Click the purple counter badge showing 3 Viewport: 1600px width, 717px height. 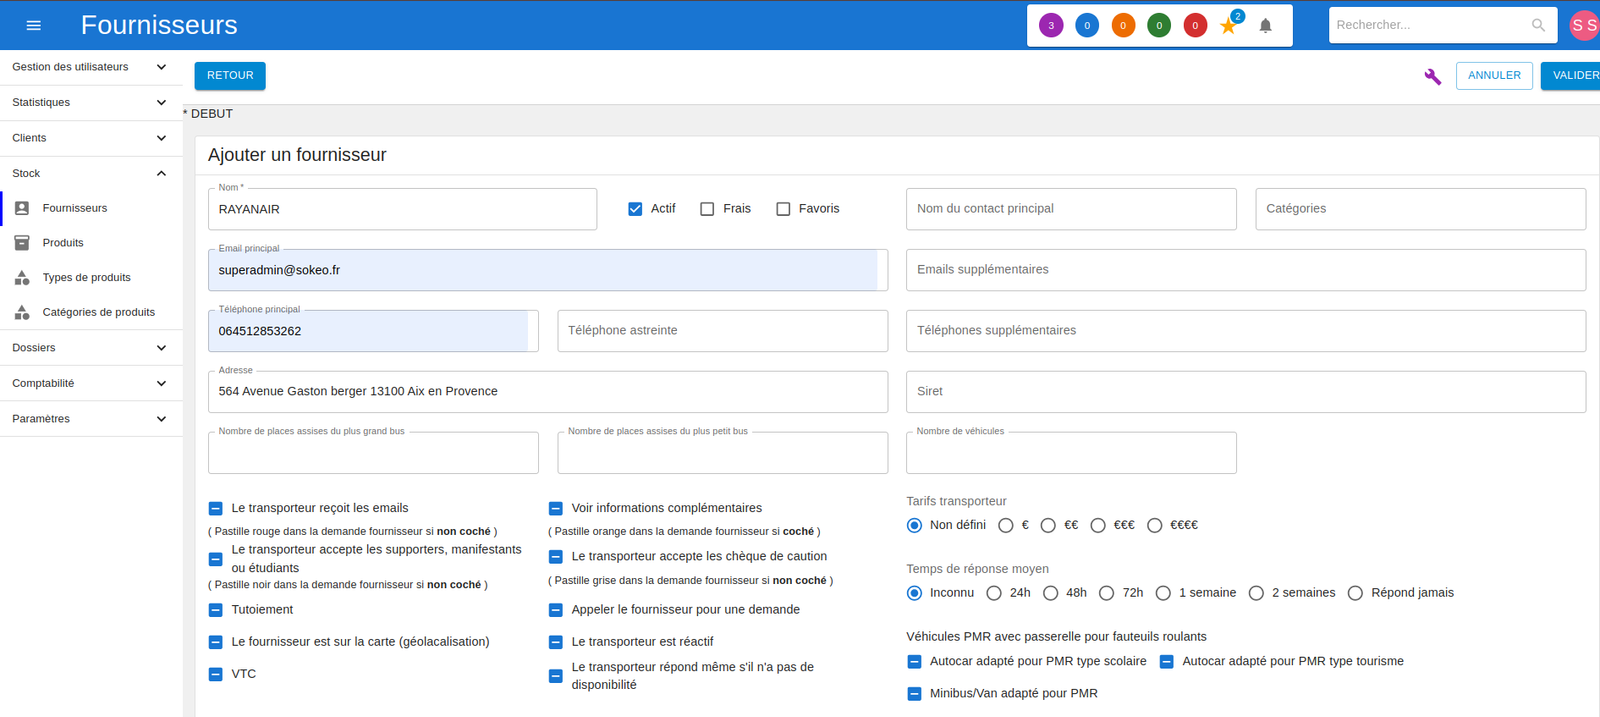coord(1051,26)
